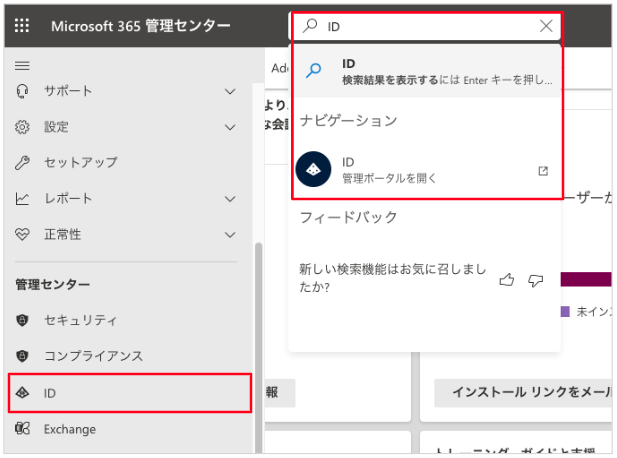Click the dark magenta chart bar
This screenshot has width=617, height=458.
586,279
